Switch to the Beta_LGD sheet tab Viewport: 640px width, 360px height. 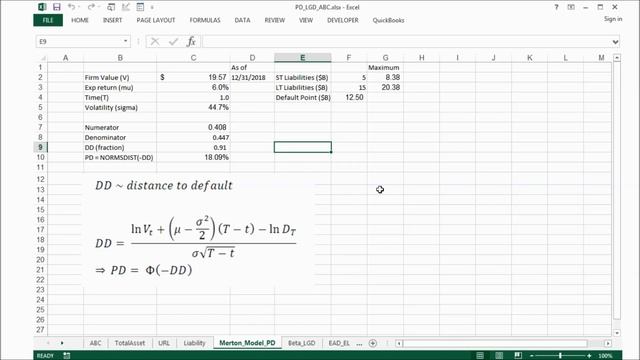tap(301, 343)
